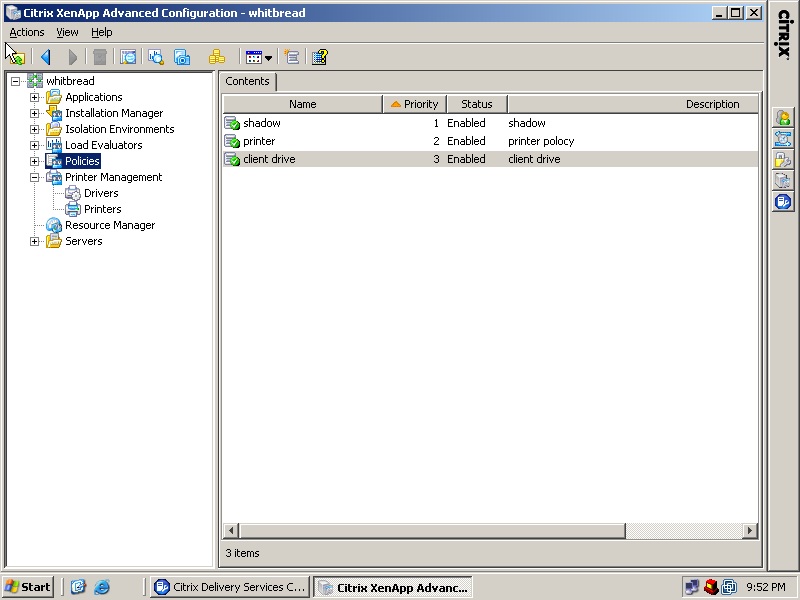Click the horizontal scrollbar thumb

433,531
